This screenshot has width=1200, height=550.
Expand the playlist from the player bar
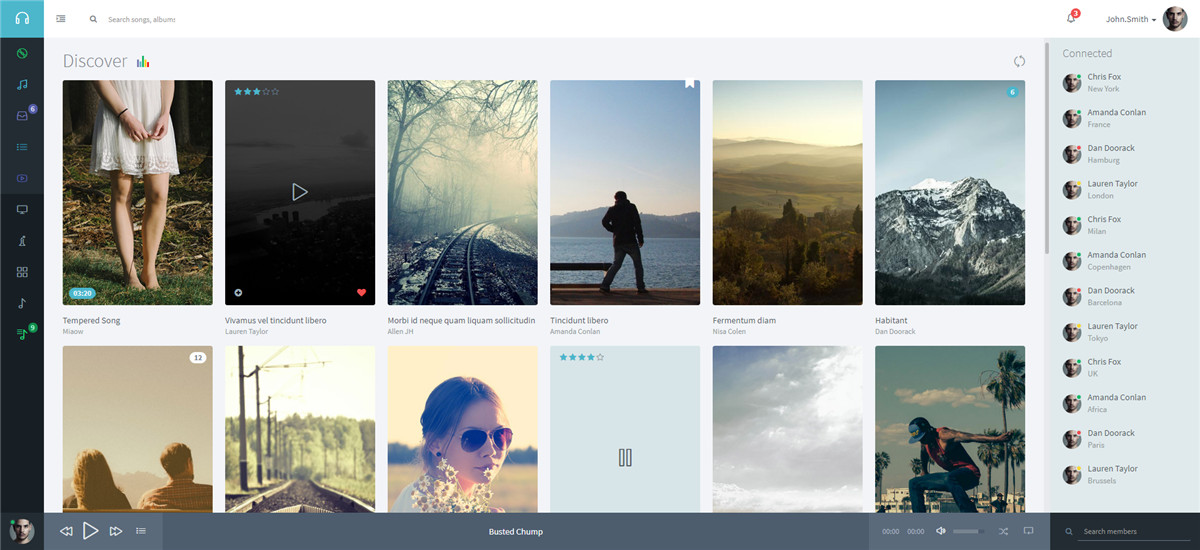tap(141, 531)
